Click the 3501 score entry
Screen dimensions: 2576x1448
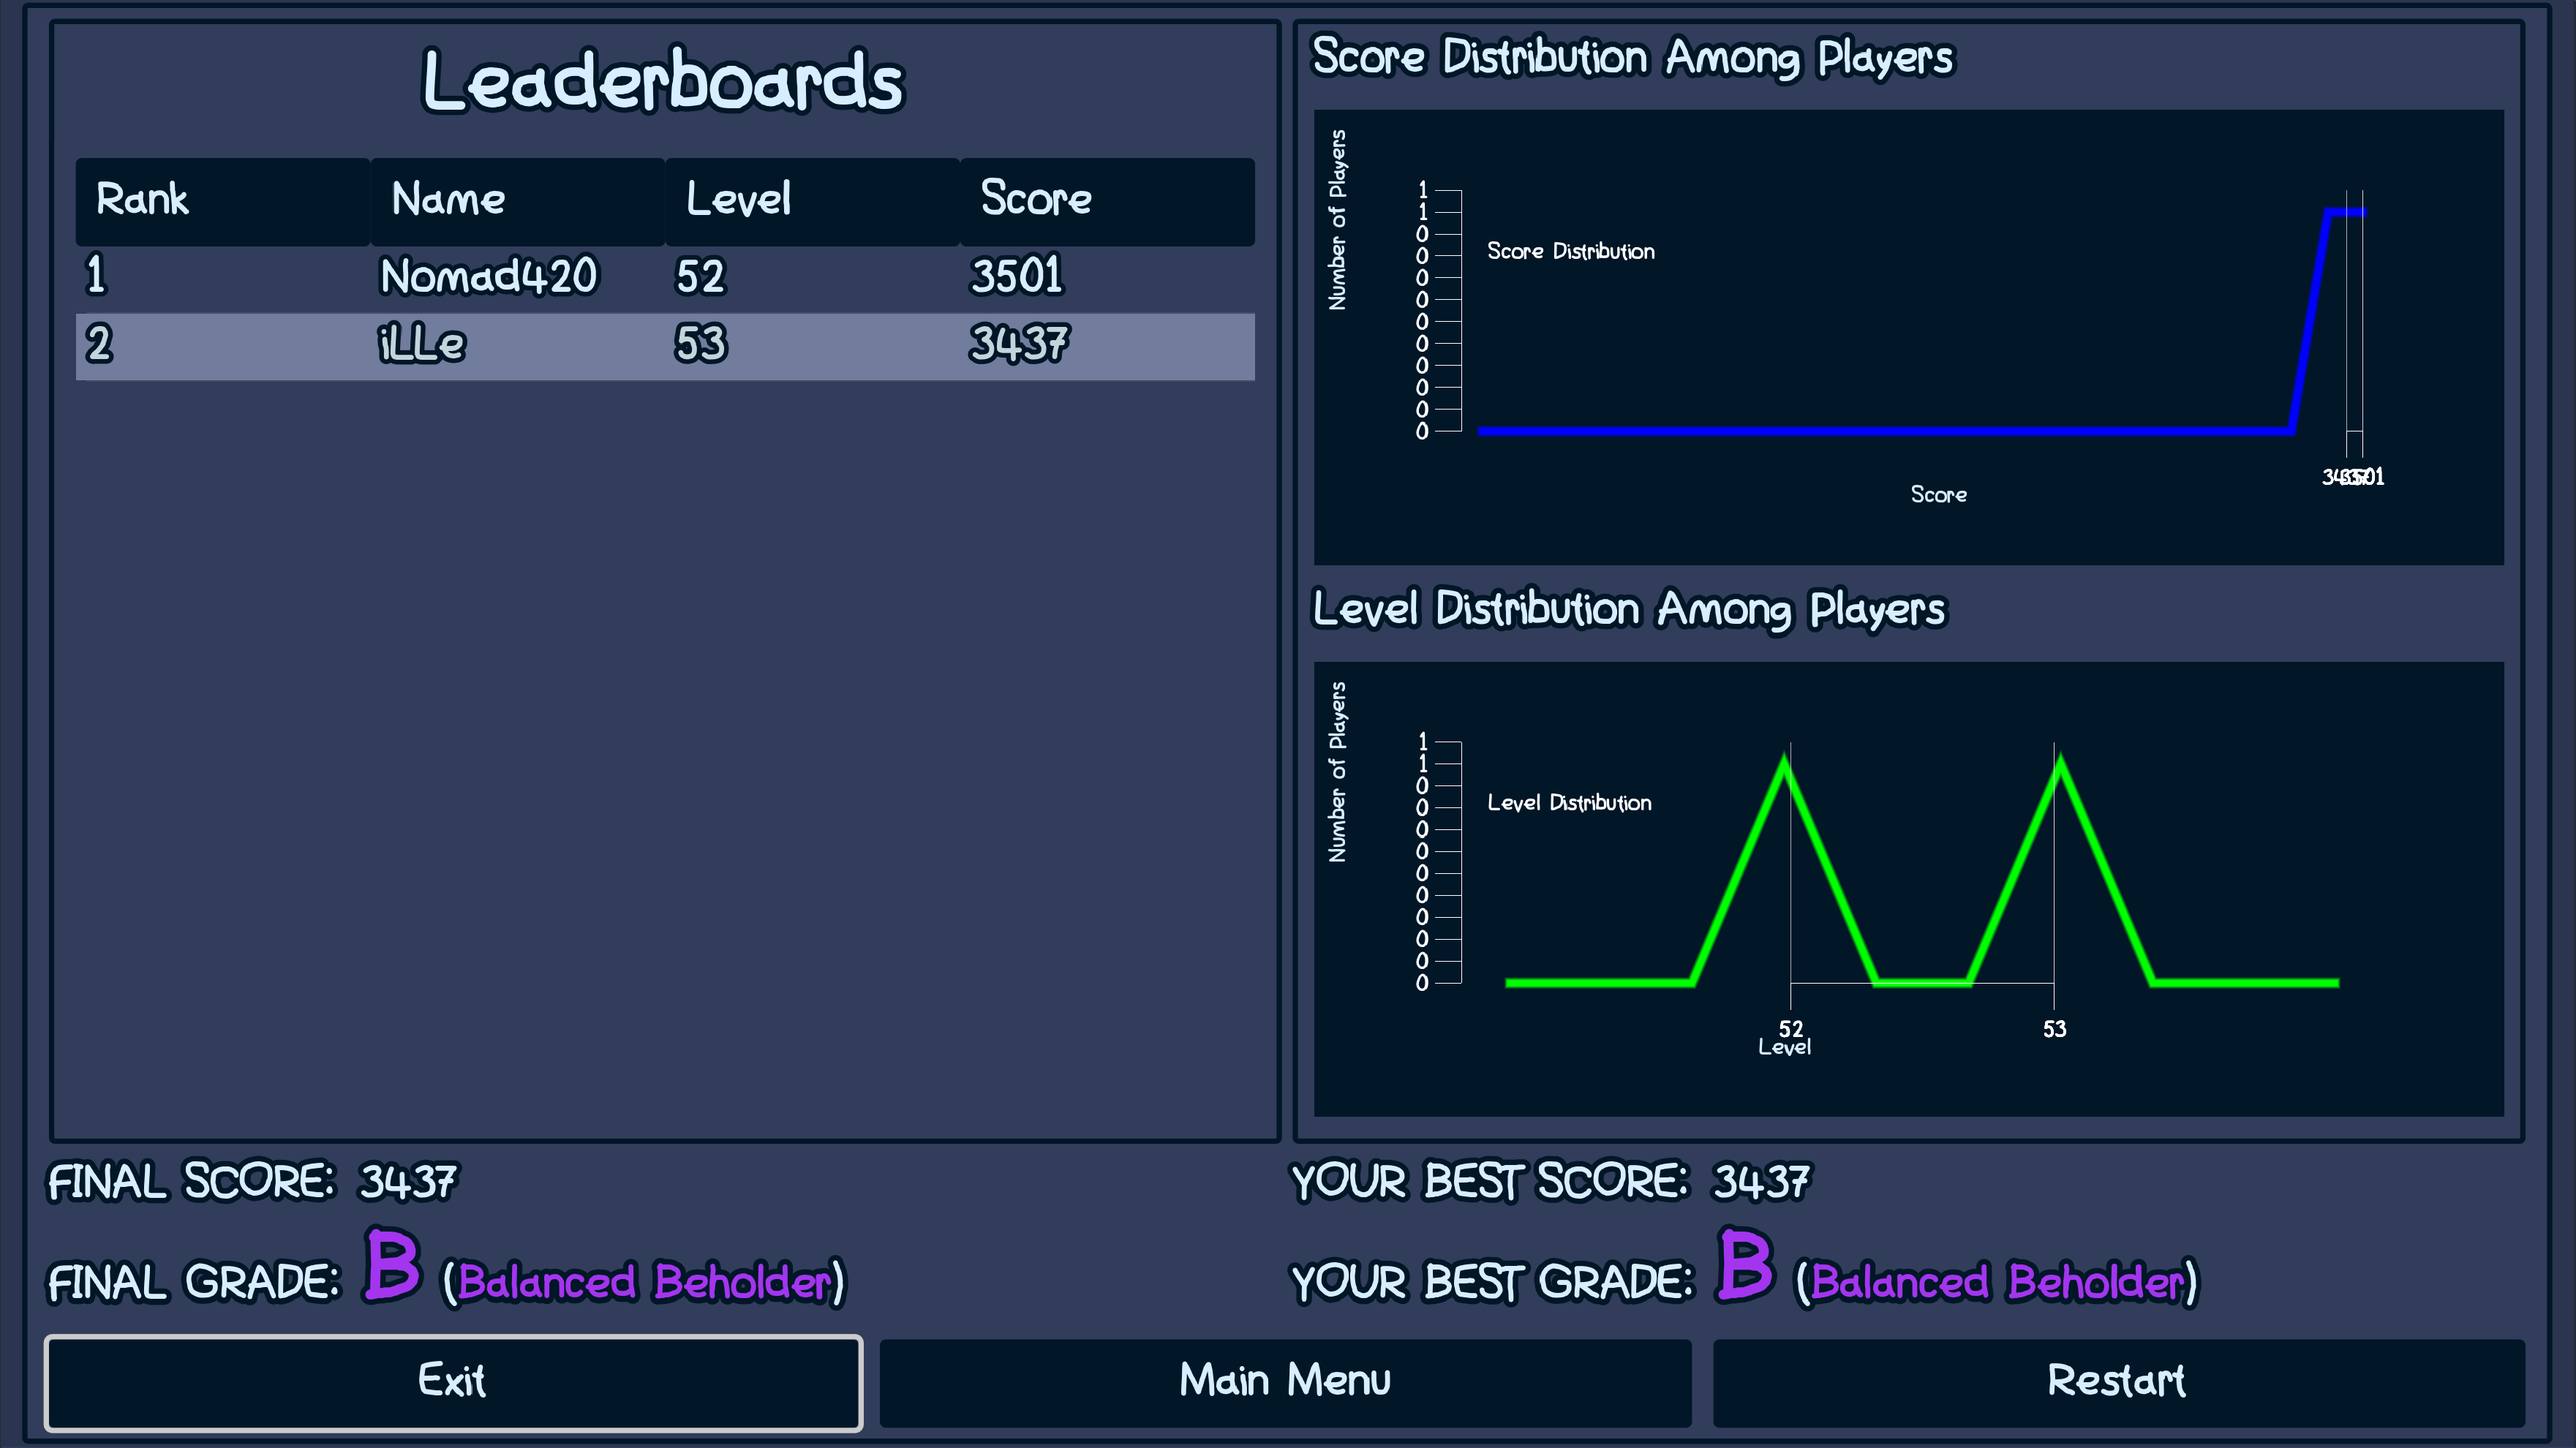1016,276
